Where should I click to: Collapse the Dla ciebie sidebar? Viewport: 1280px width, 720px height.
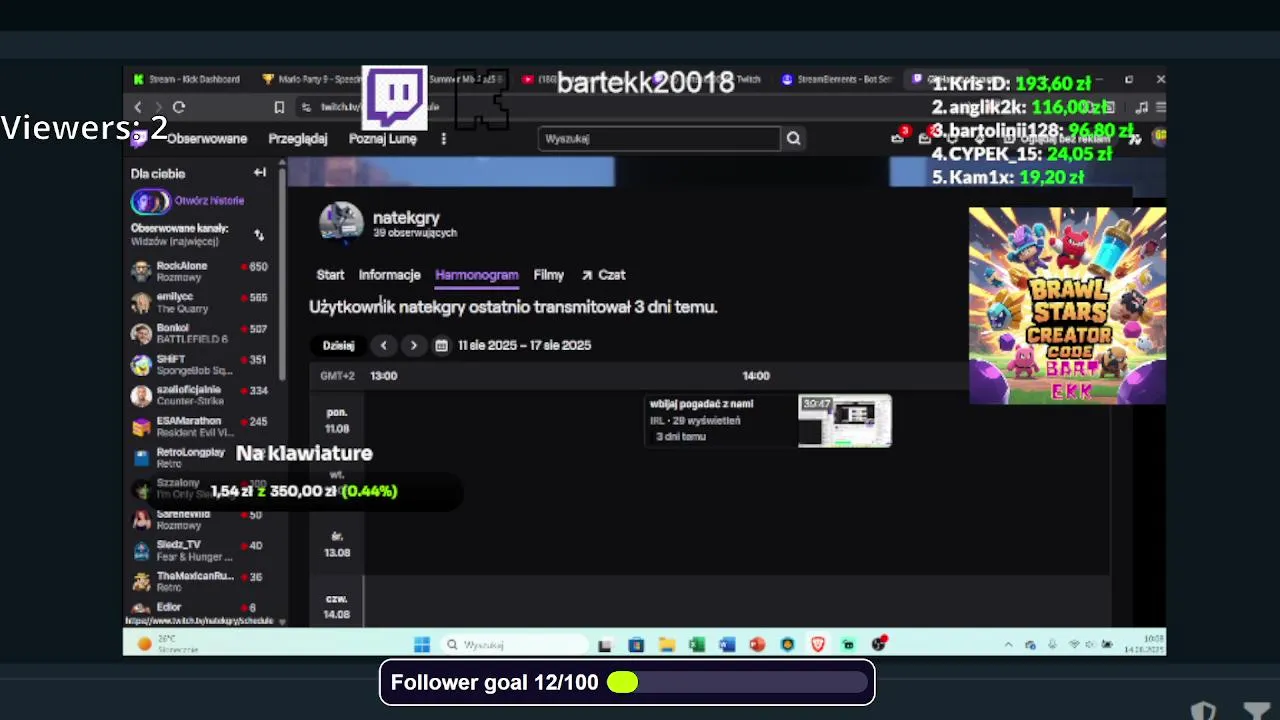(260, 173)
